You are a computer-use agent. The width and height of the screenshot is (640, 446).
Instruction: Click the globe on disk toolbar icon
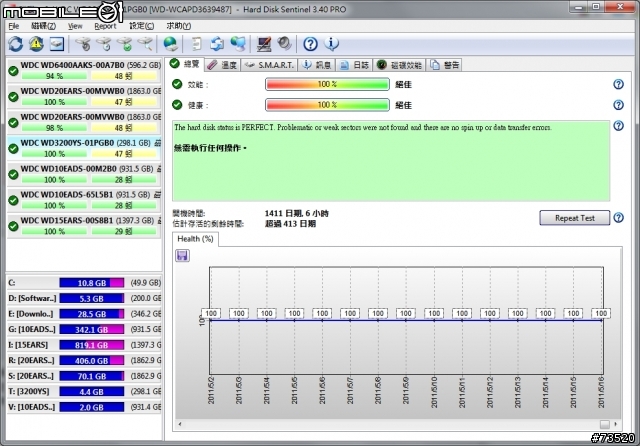point(170,44)
